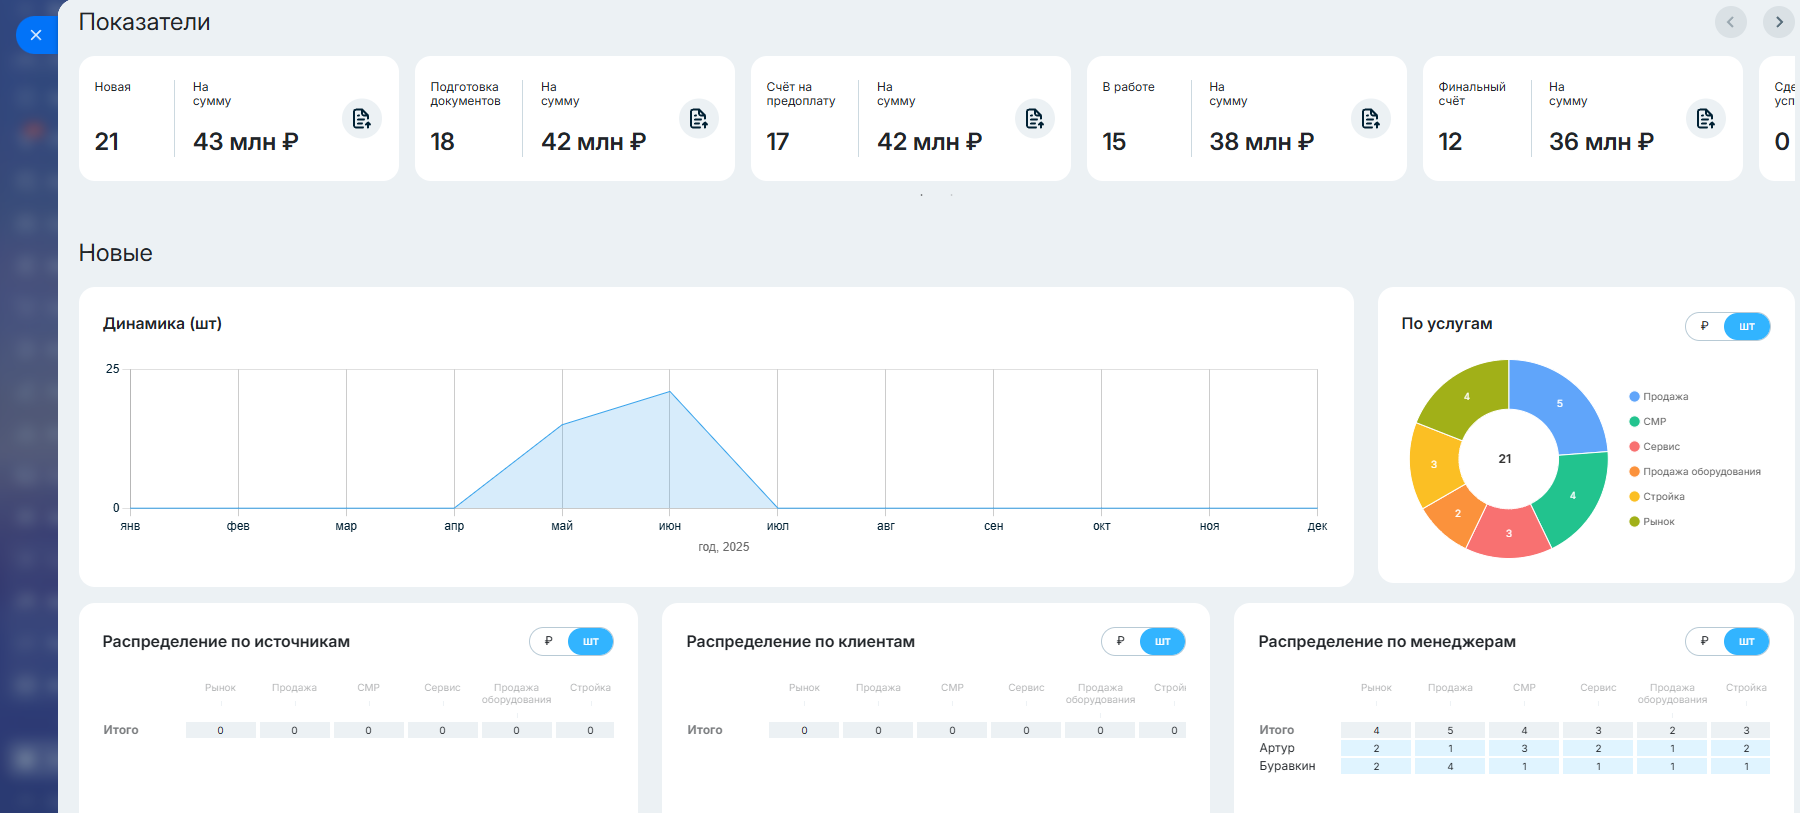Select шт in По услугам toggle

point(1746,326)
